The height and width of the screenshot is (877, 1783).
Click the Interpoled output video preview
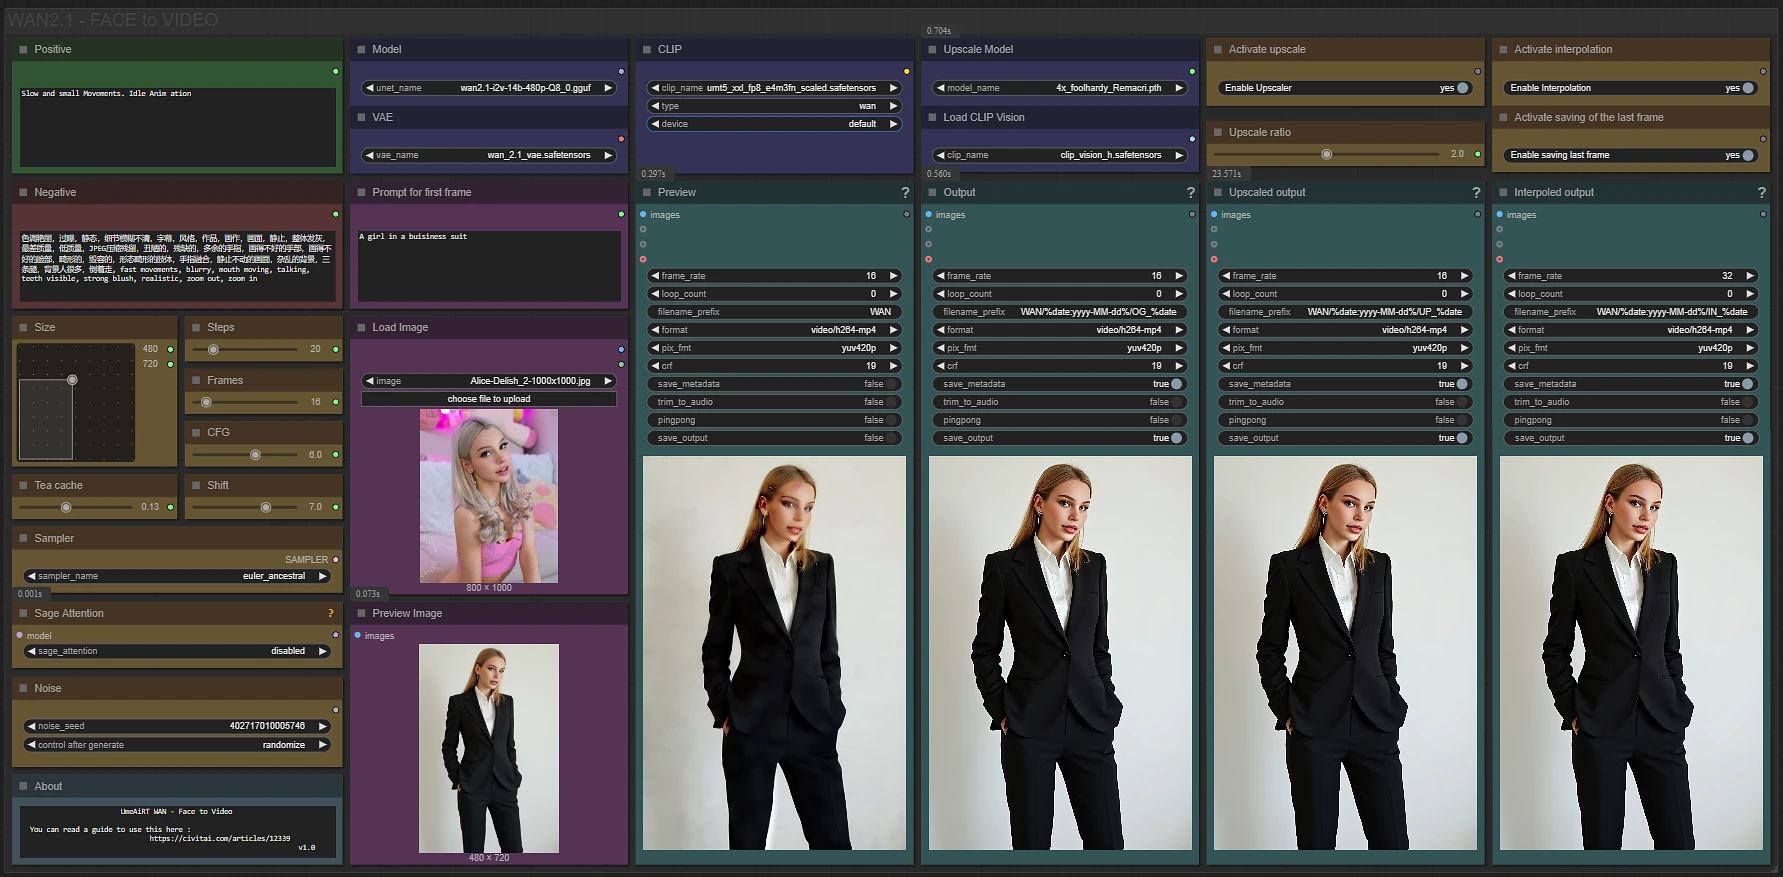tap(1631, 653)
